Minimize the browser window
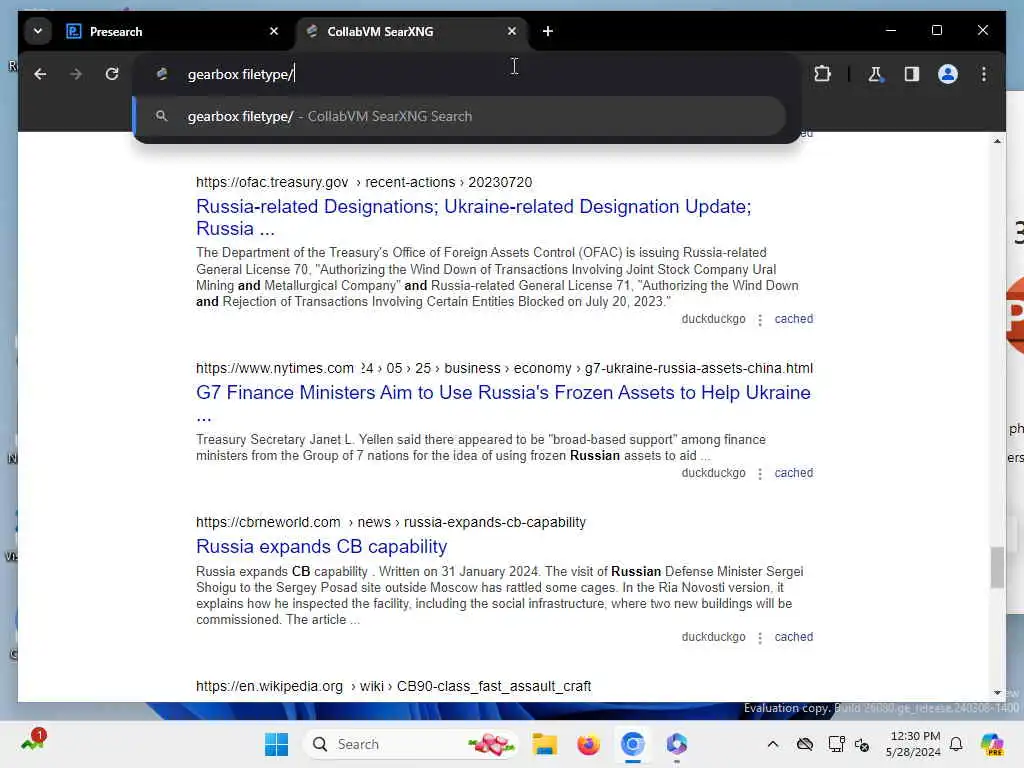 [891, 30]
